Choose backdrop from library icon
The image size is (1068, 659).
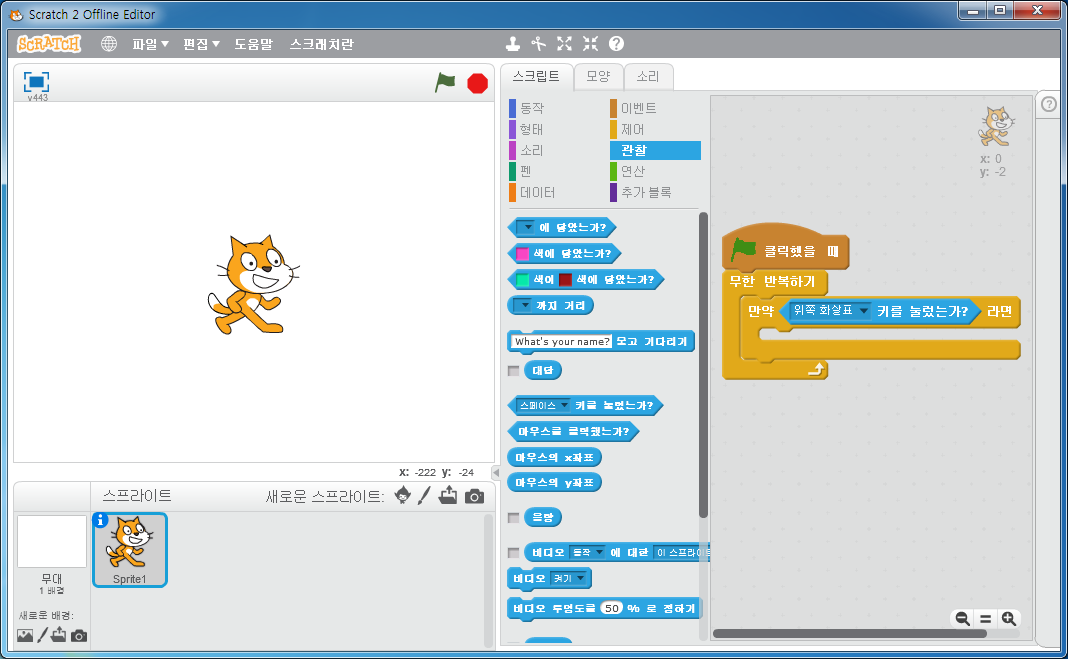25,635
